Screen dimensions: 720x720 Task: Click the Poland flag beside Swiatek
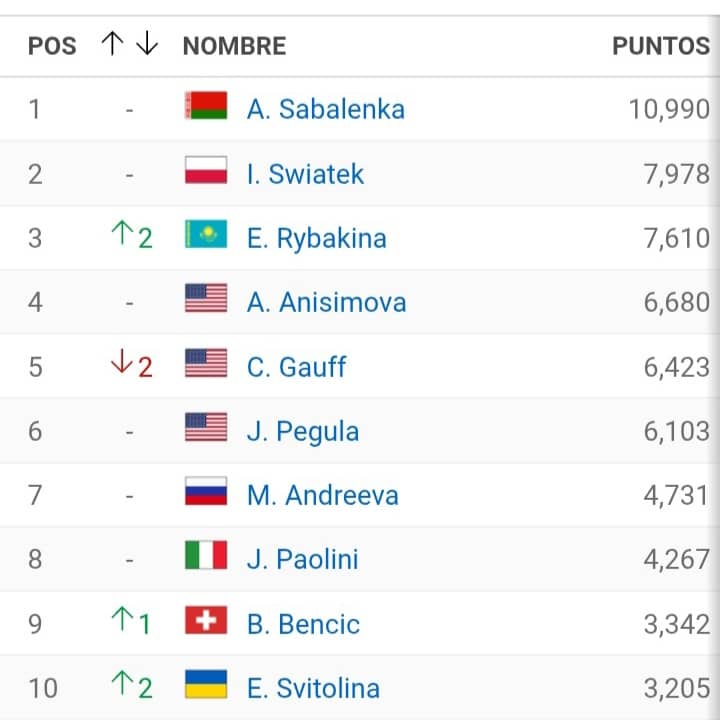206,172
